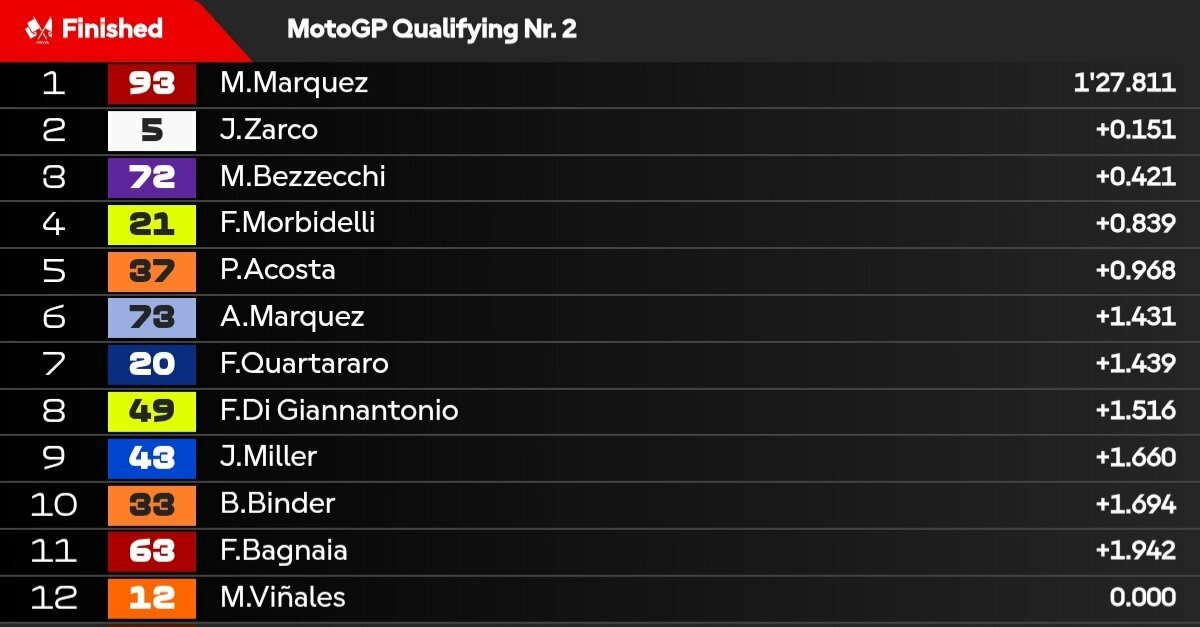Select MotoGP Qualifying Nr. 2 title
The image size is (1200, 627).
(432, 29)
